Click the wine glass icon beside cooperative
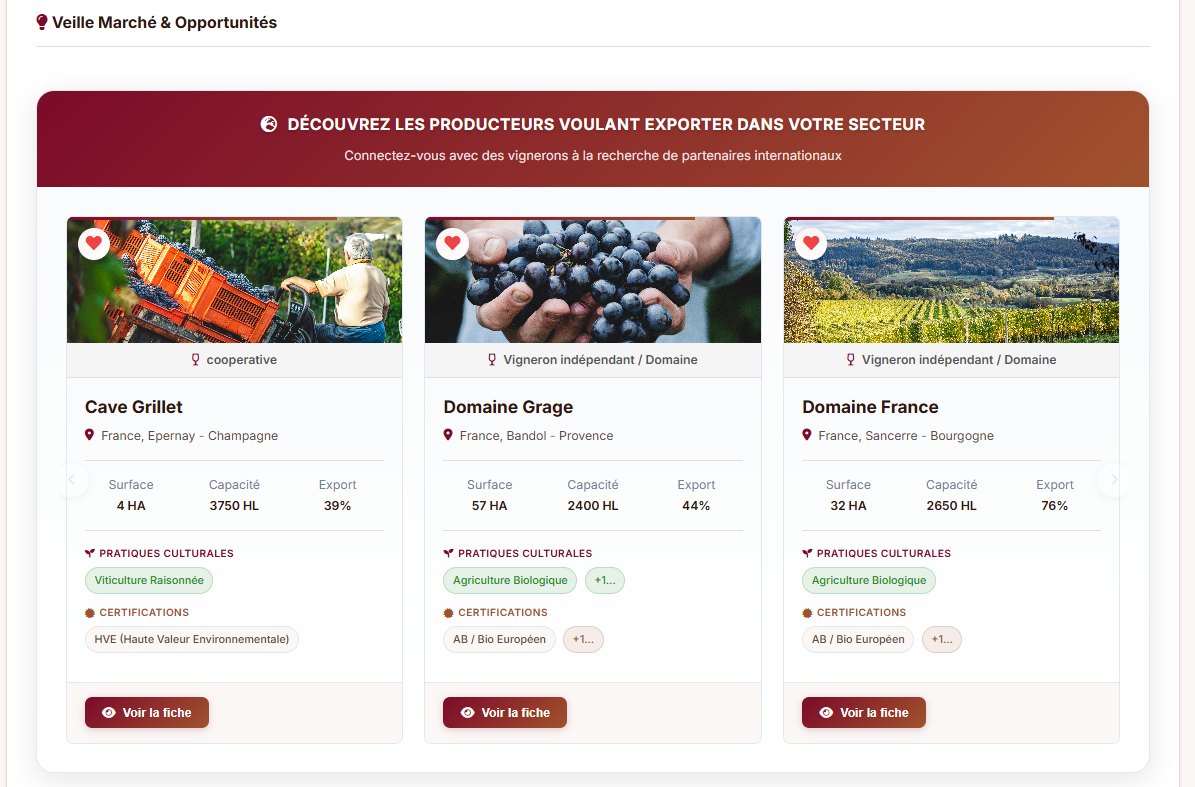Viewport: 1195px width, 787px height. (x=196, y=360)
